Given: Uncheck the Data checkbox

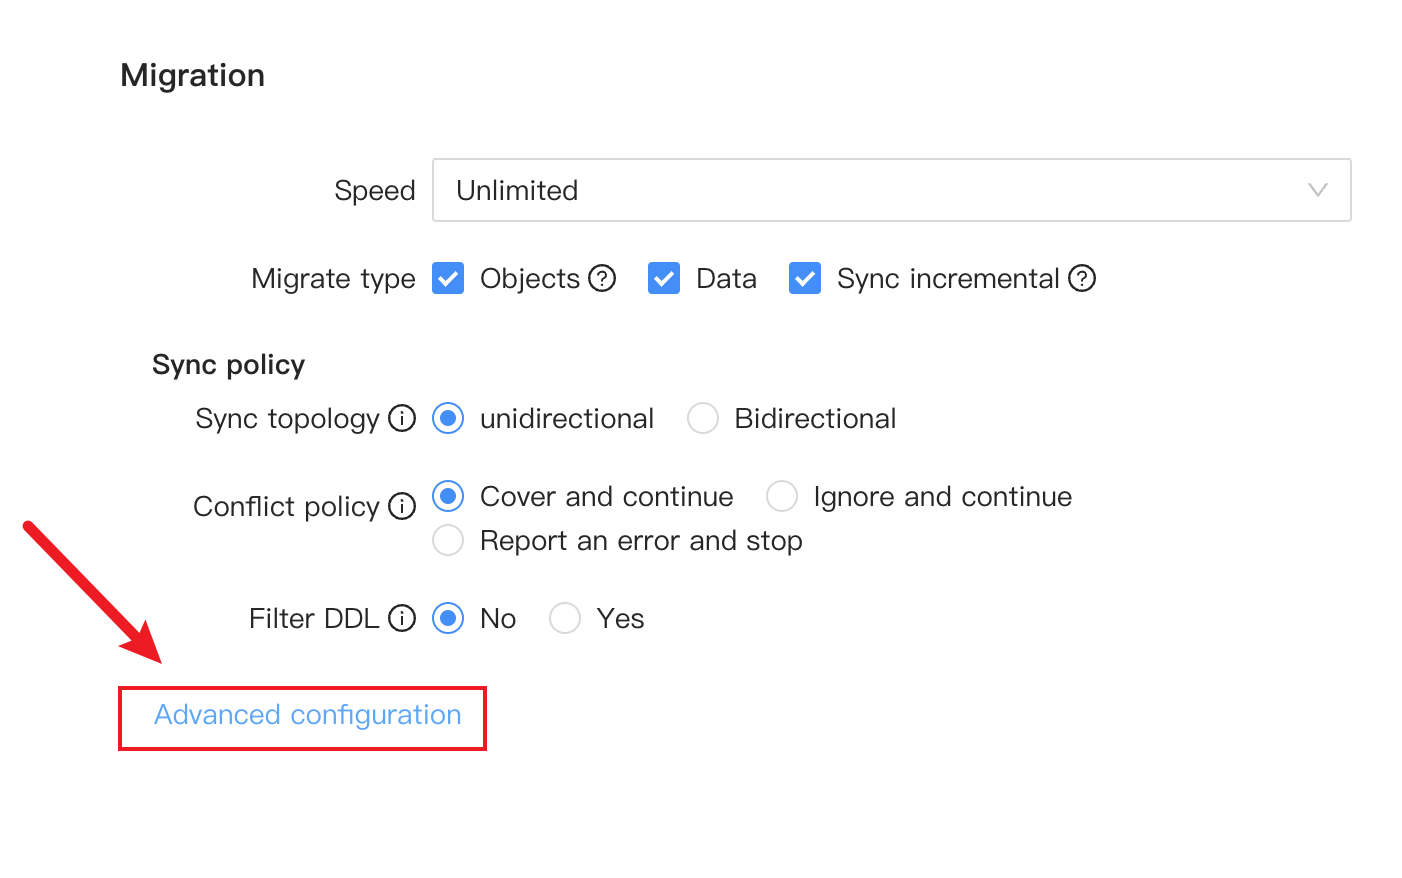Looking at the screenshot, I should (x=664, y=278).
